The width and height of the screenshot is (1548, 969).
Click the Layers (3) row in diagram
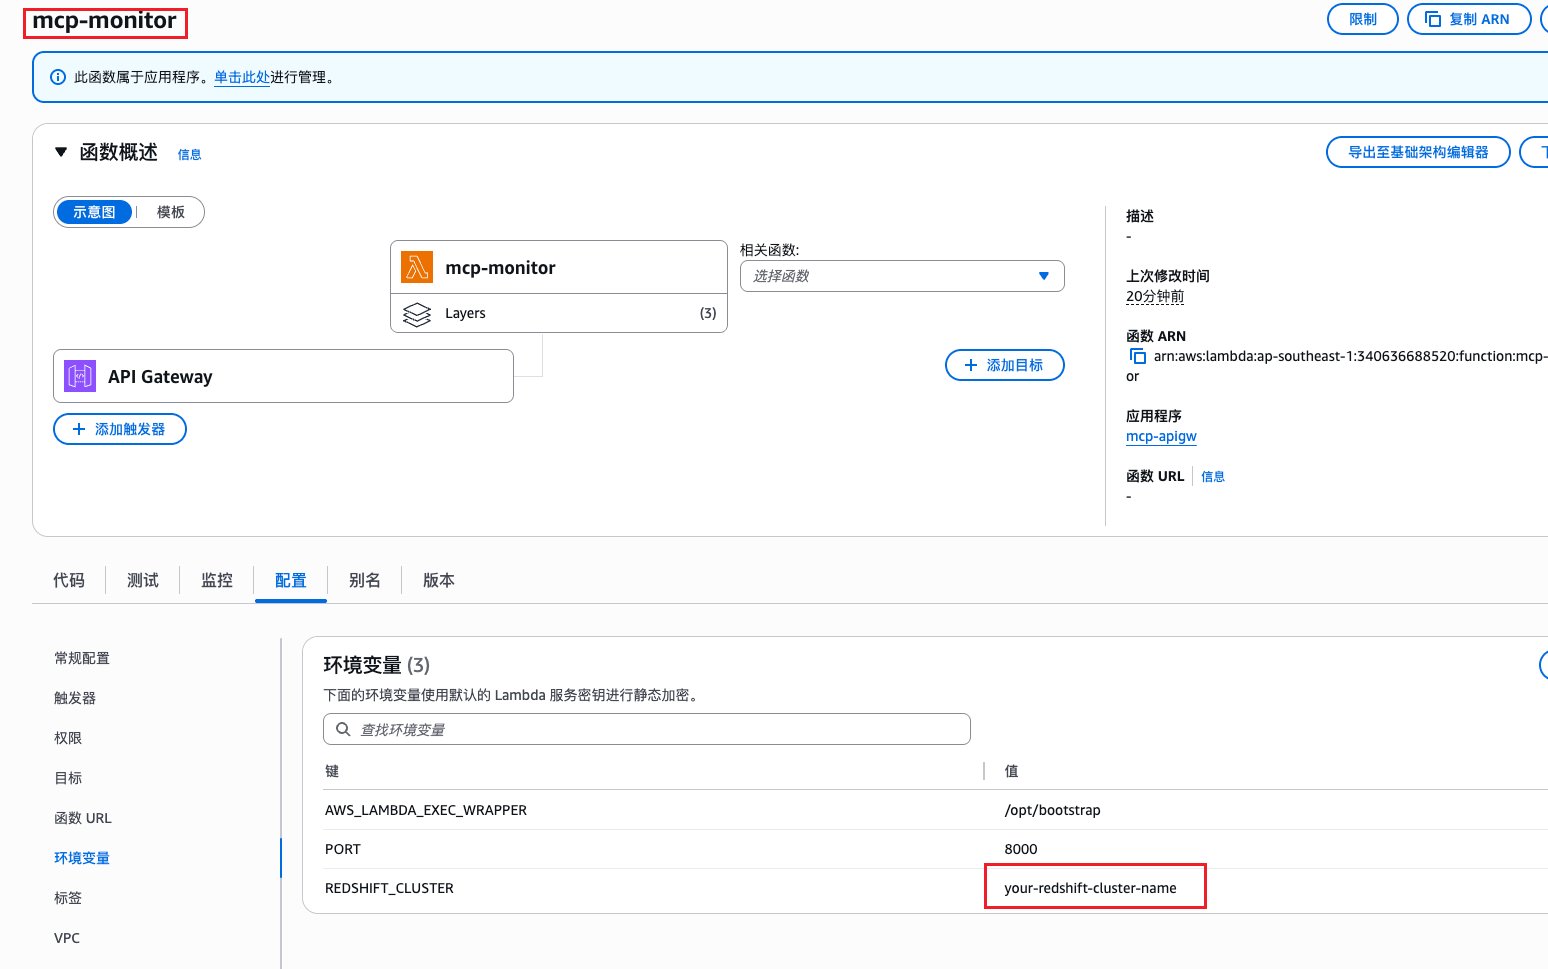559,313
